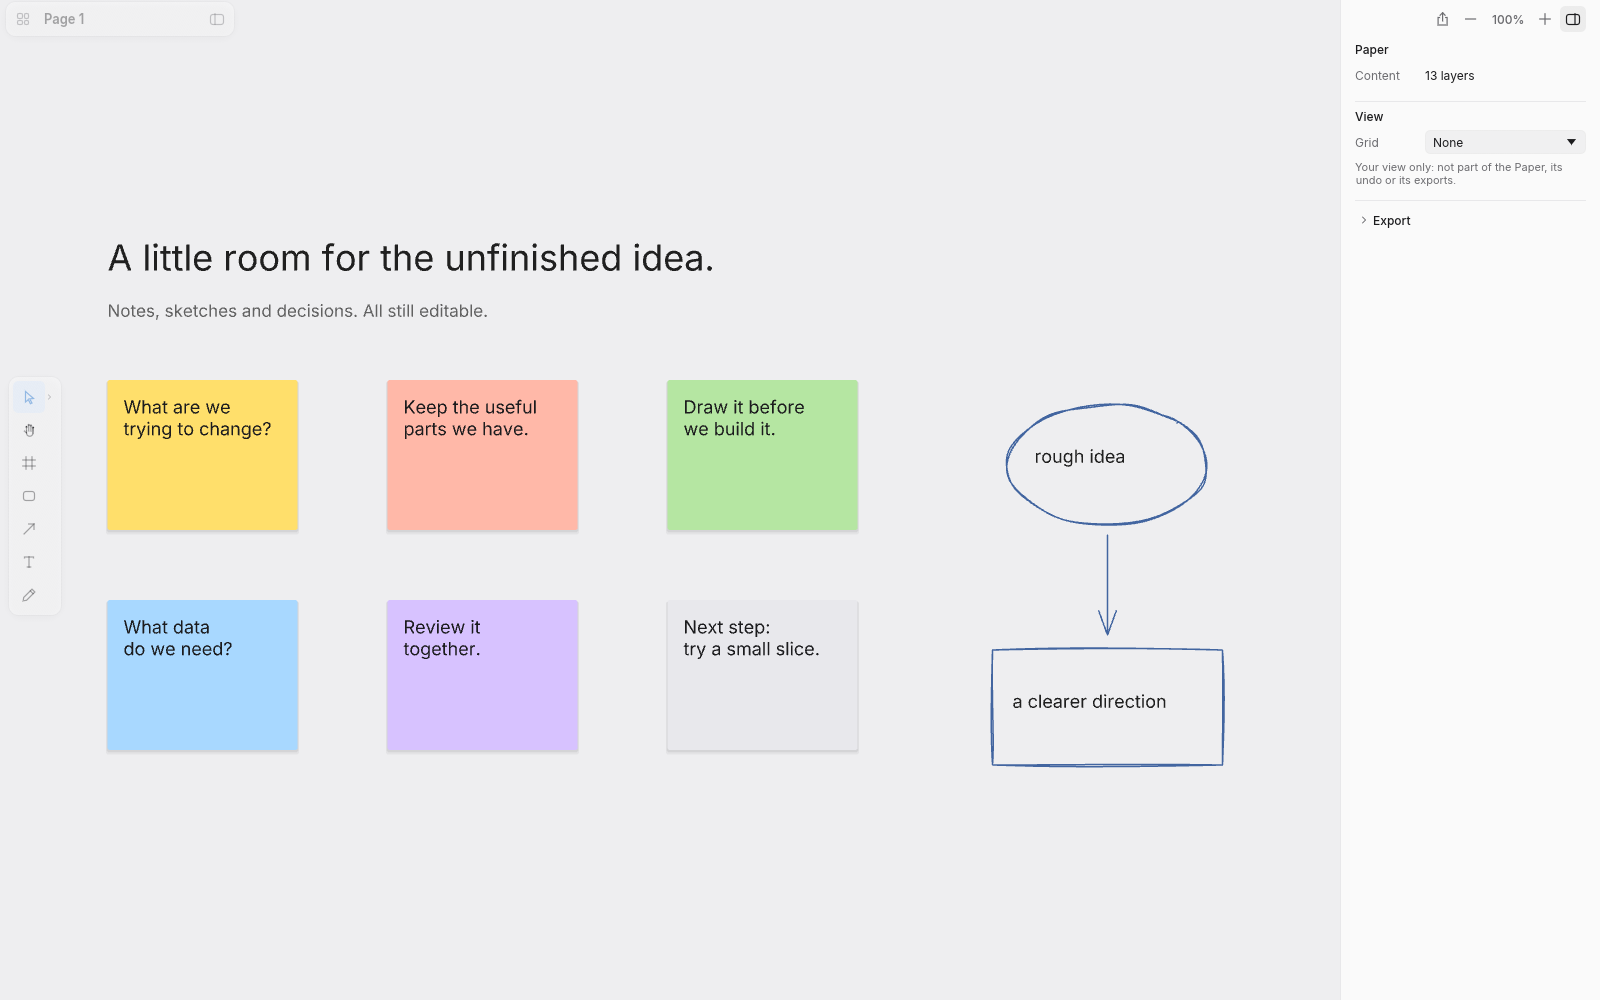Select the hand-drawn down arrow connector
The image size is (1600, 1000).
[x=1107, y=585]
